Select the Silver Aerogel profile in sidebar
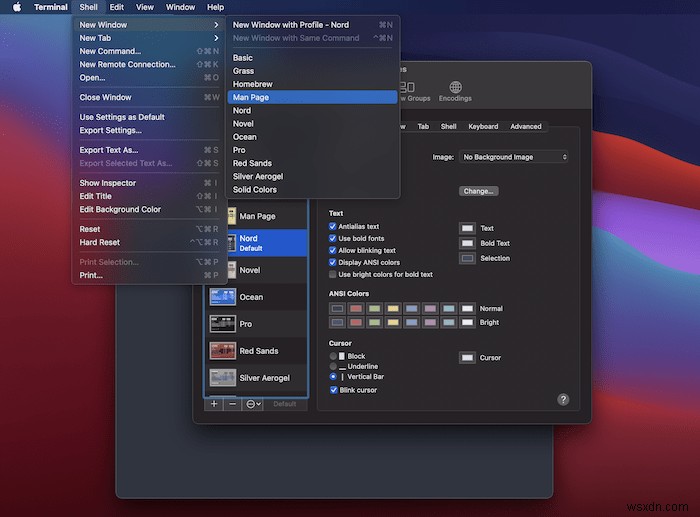This screenshot has width=700, height=517. [264, 378]
